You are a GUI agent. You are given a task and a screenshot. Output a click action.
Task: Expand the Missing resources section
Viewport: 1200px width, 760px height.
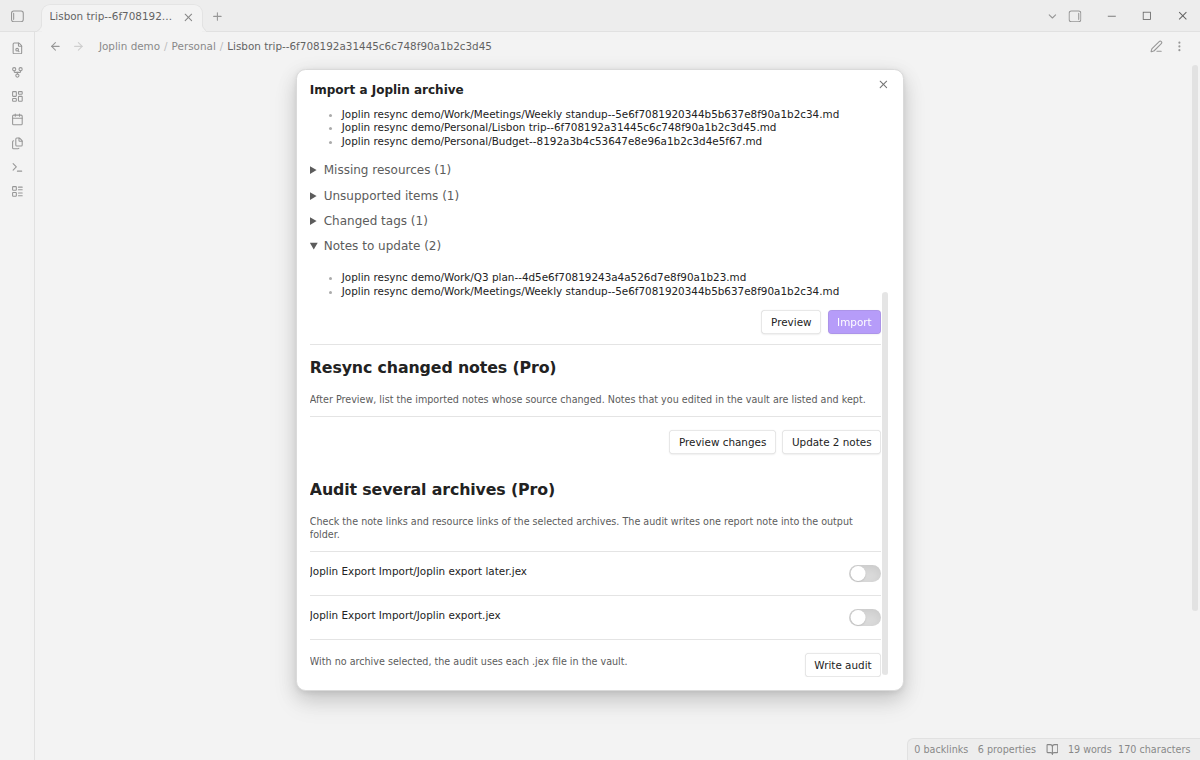[x=380, y=170]
